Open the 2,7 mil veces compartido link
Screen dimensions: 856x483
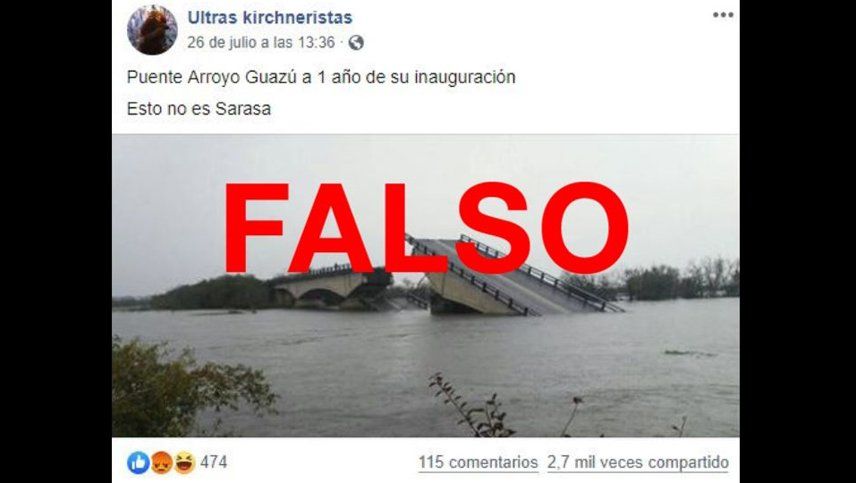(x=638, y=463)
